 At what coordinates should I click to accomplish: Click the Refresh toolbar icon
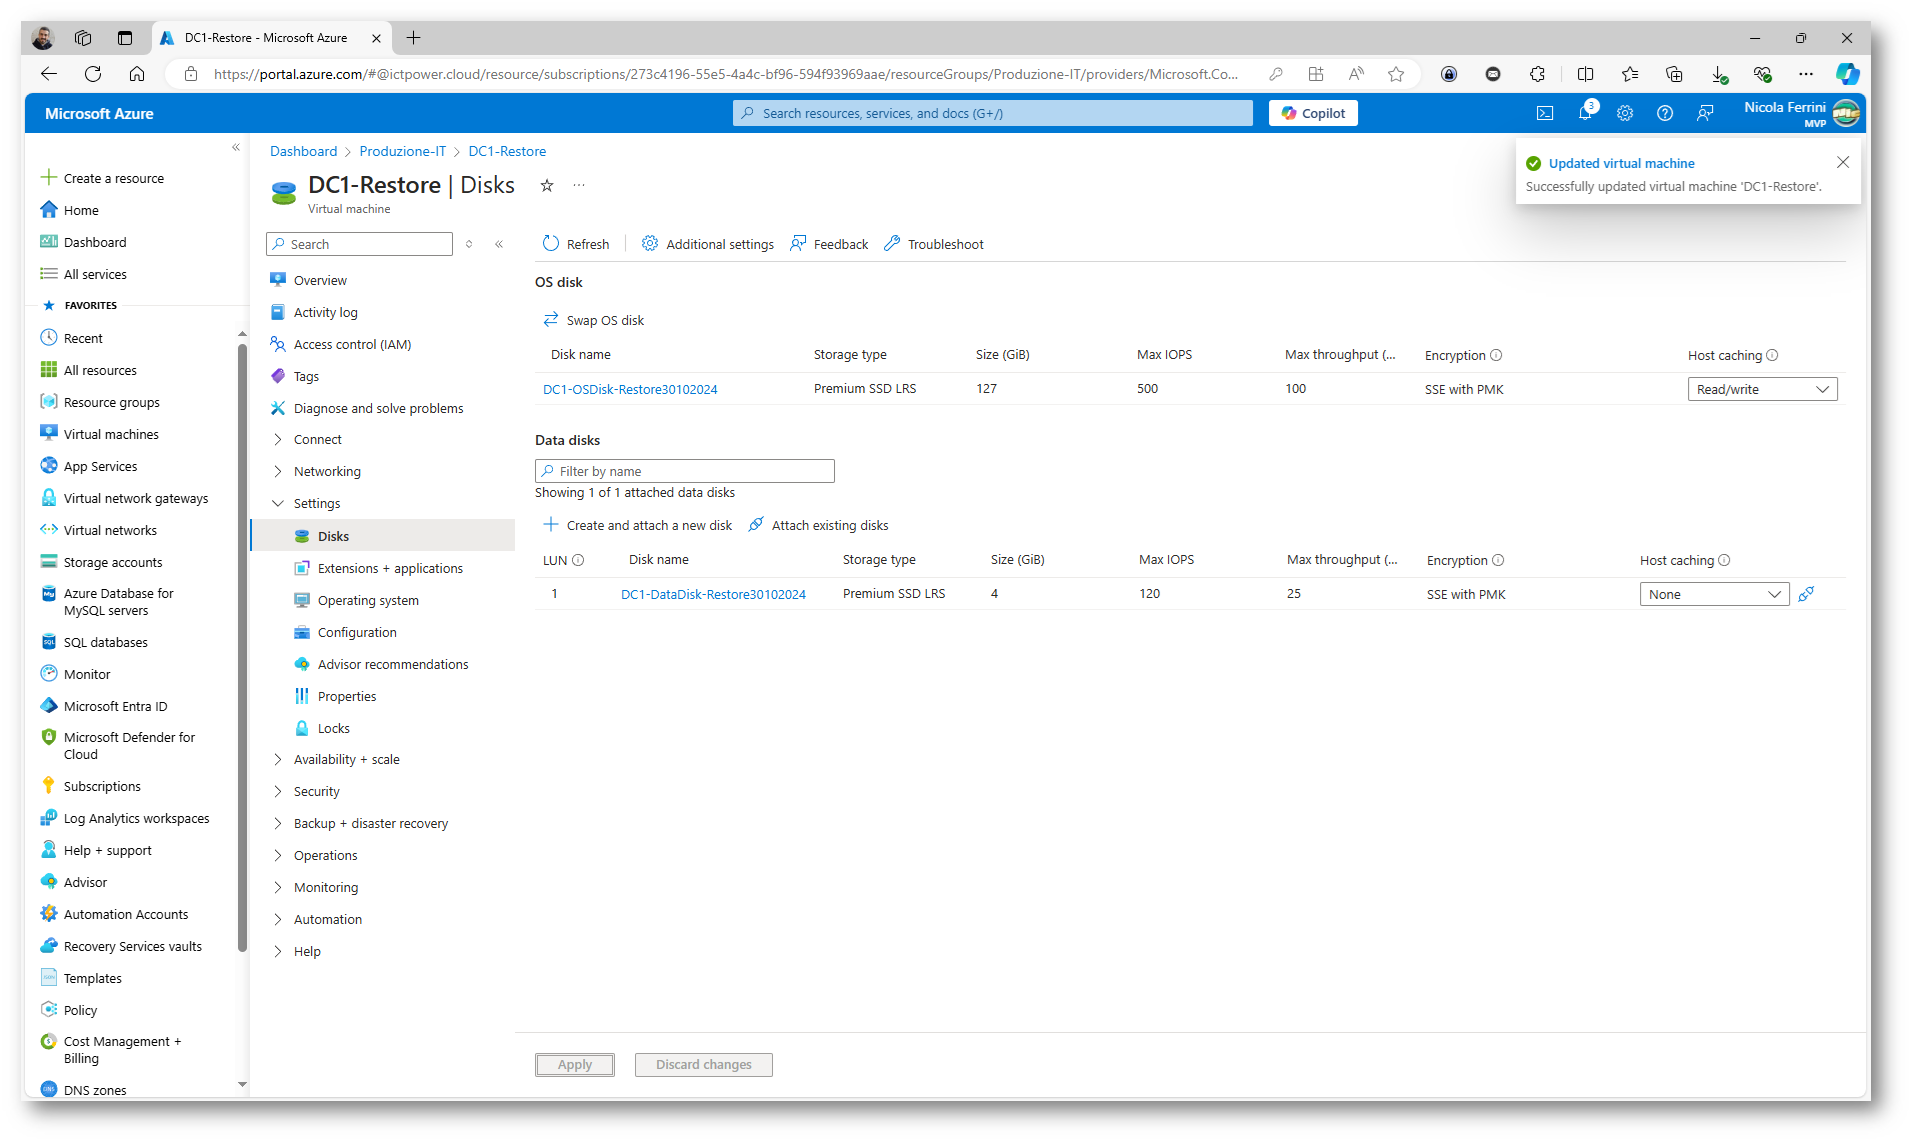(551, 244)
